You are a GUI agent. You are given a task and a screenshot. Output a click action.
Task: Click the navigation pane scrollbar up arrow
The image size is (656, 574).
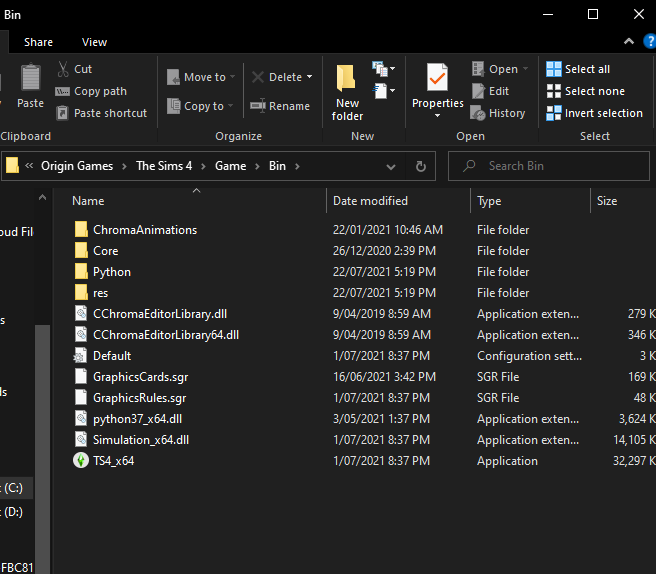click(x=42, y=197)
